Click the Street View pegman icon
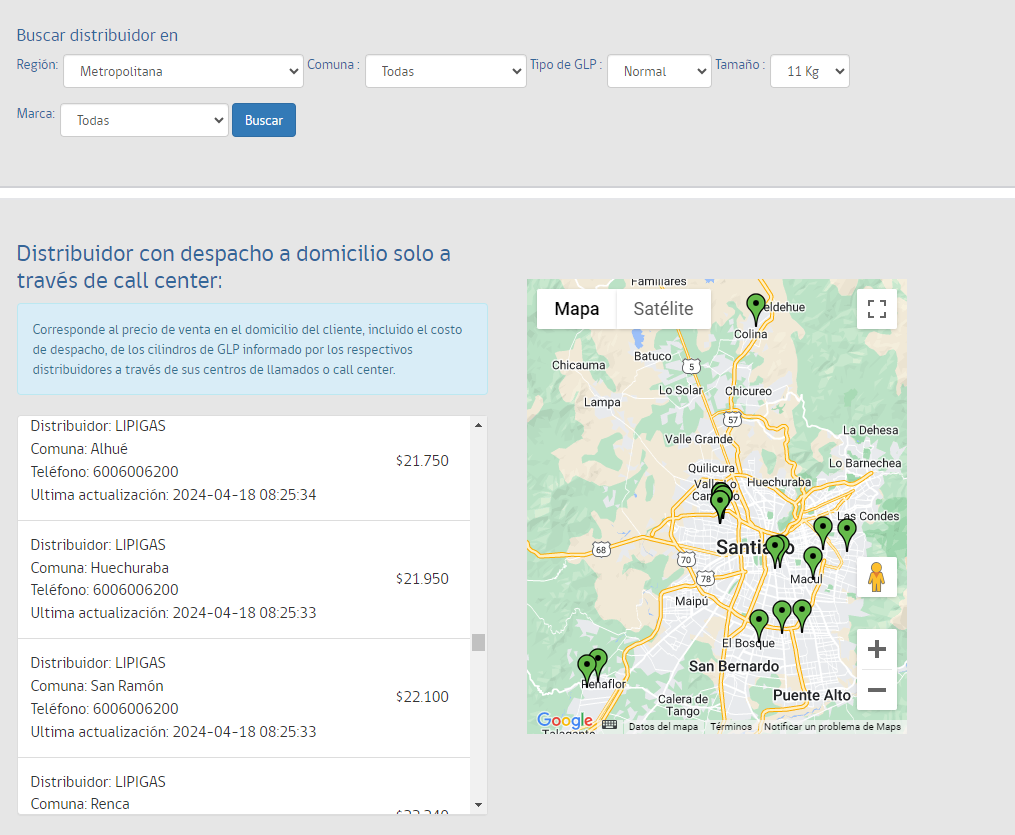Image resolution: width=1015 pixels, height=835 pixels. (x=876, y=577)
